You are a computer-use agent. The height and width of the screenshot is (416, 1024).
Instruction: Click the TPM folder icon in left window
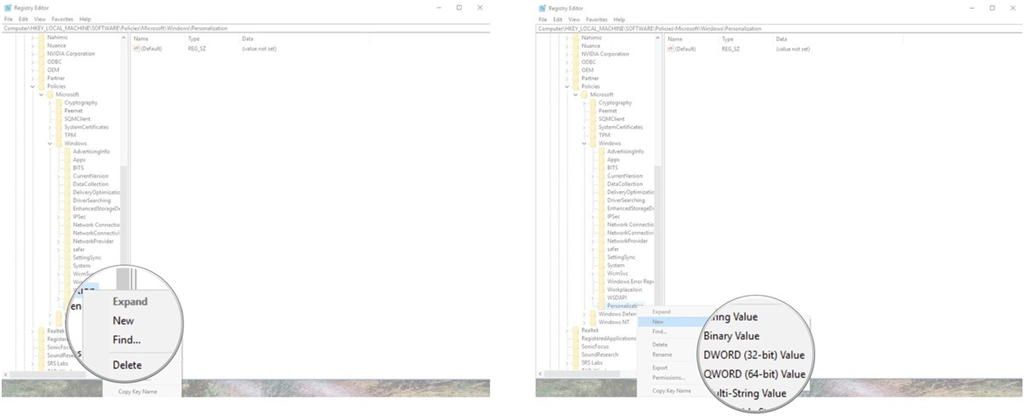(59, 135)
